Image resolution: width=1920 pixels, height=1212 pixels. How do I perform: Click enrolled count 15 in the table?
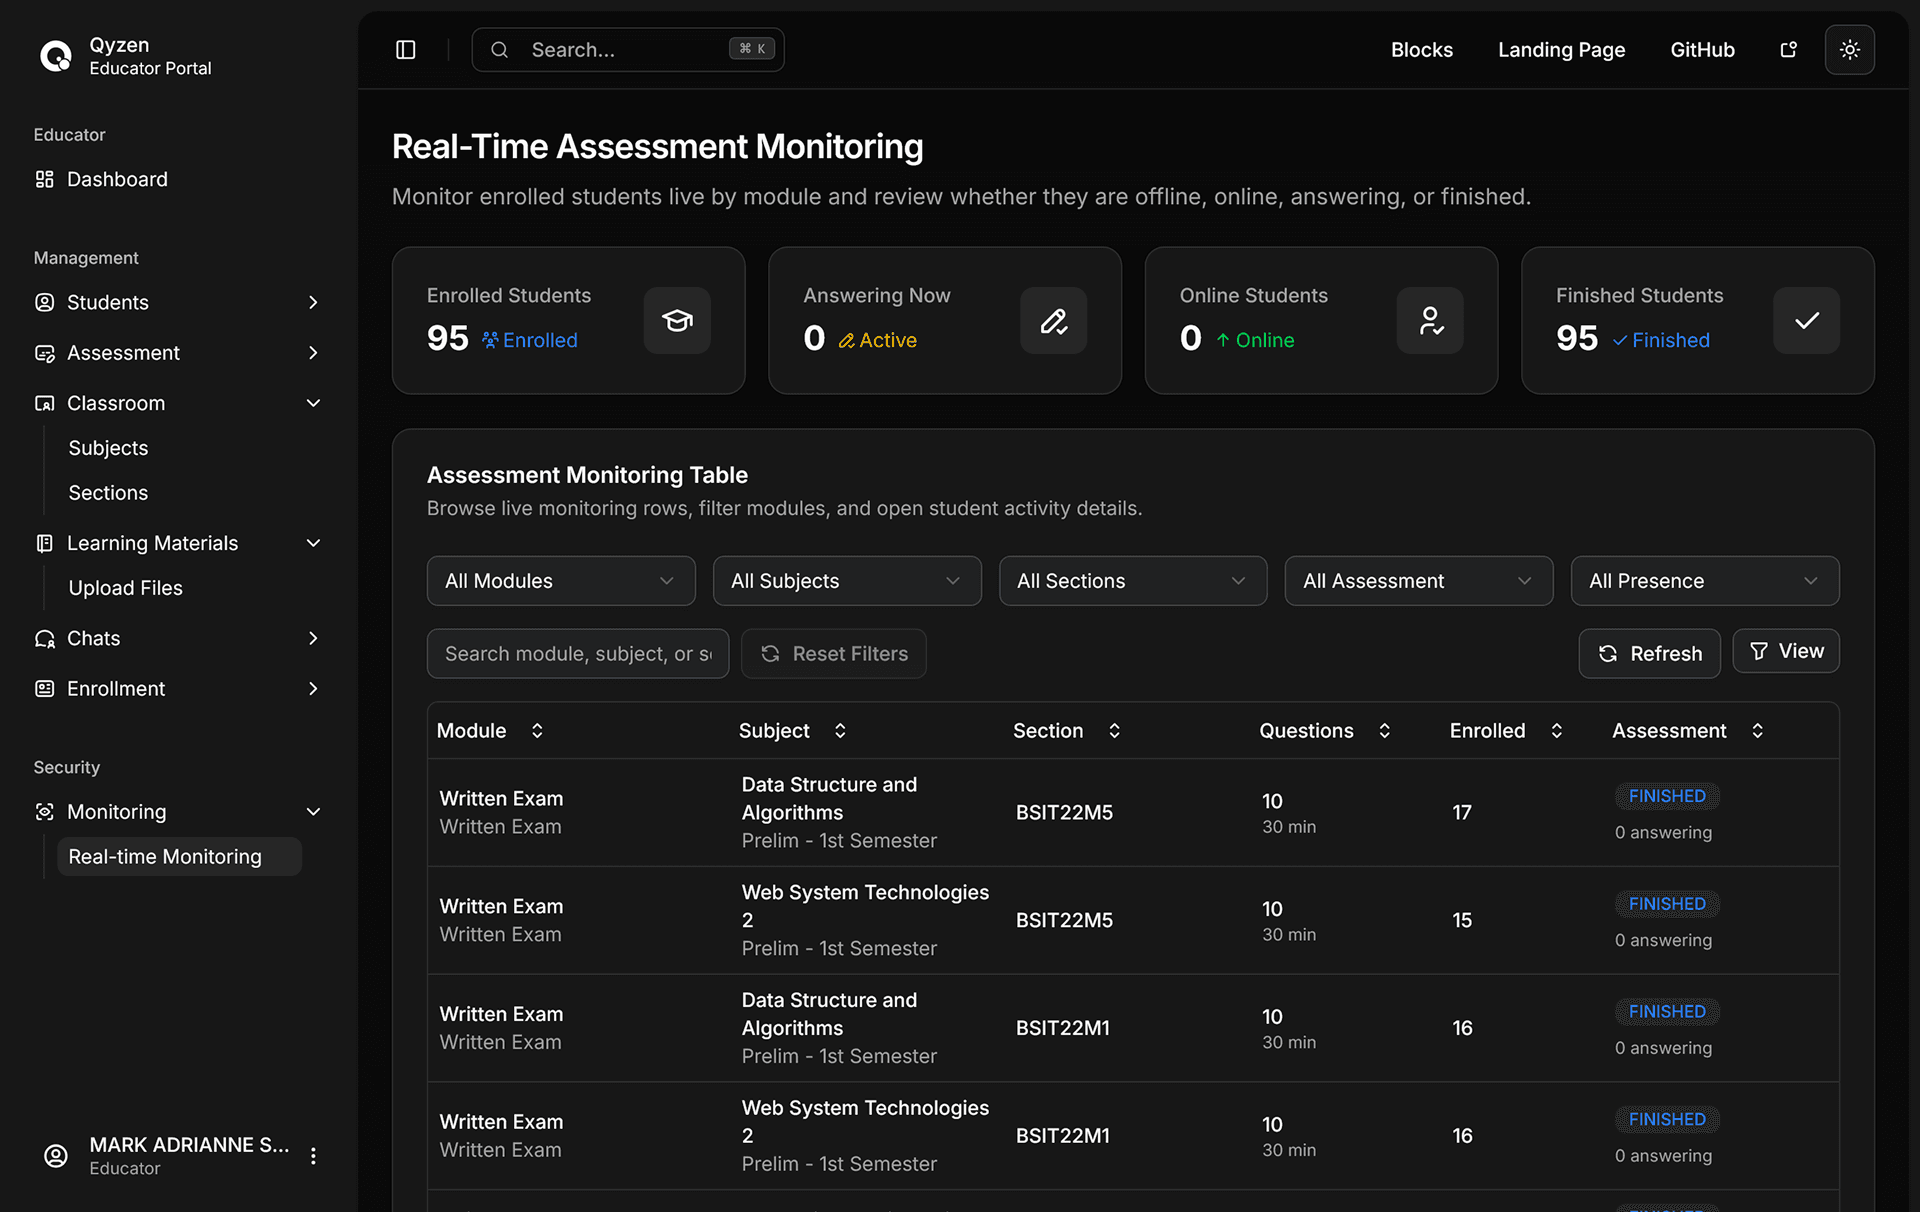(1462, 920)
